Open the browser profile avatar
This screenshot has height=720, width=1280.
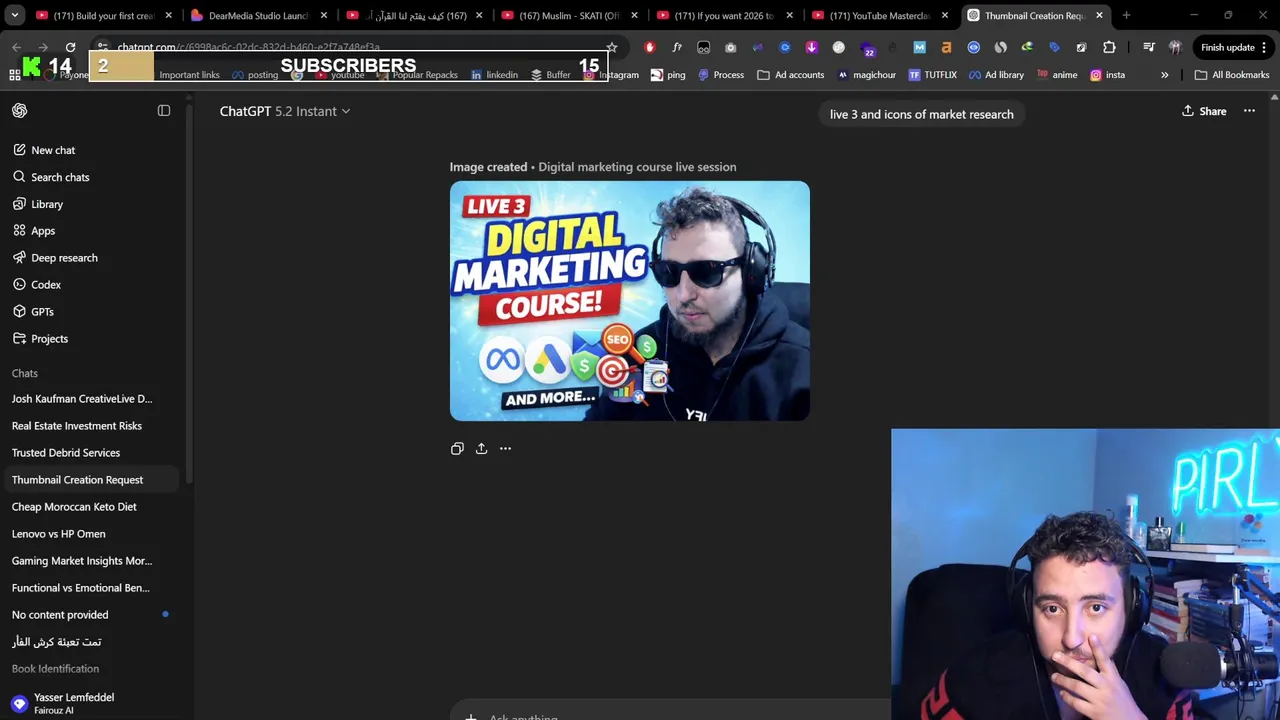click(x=1175, y=47)
